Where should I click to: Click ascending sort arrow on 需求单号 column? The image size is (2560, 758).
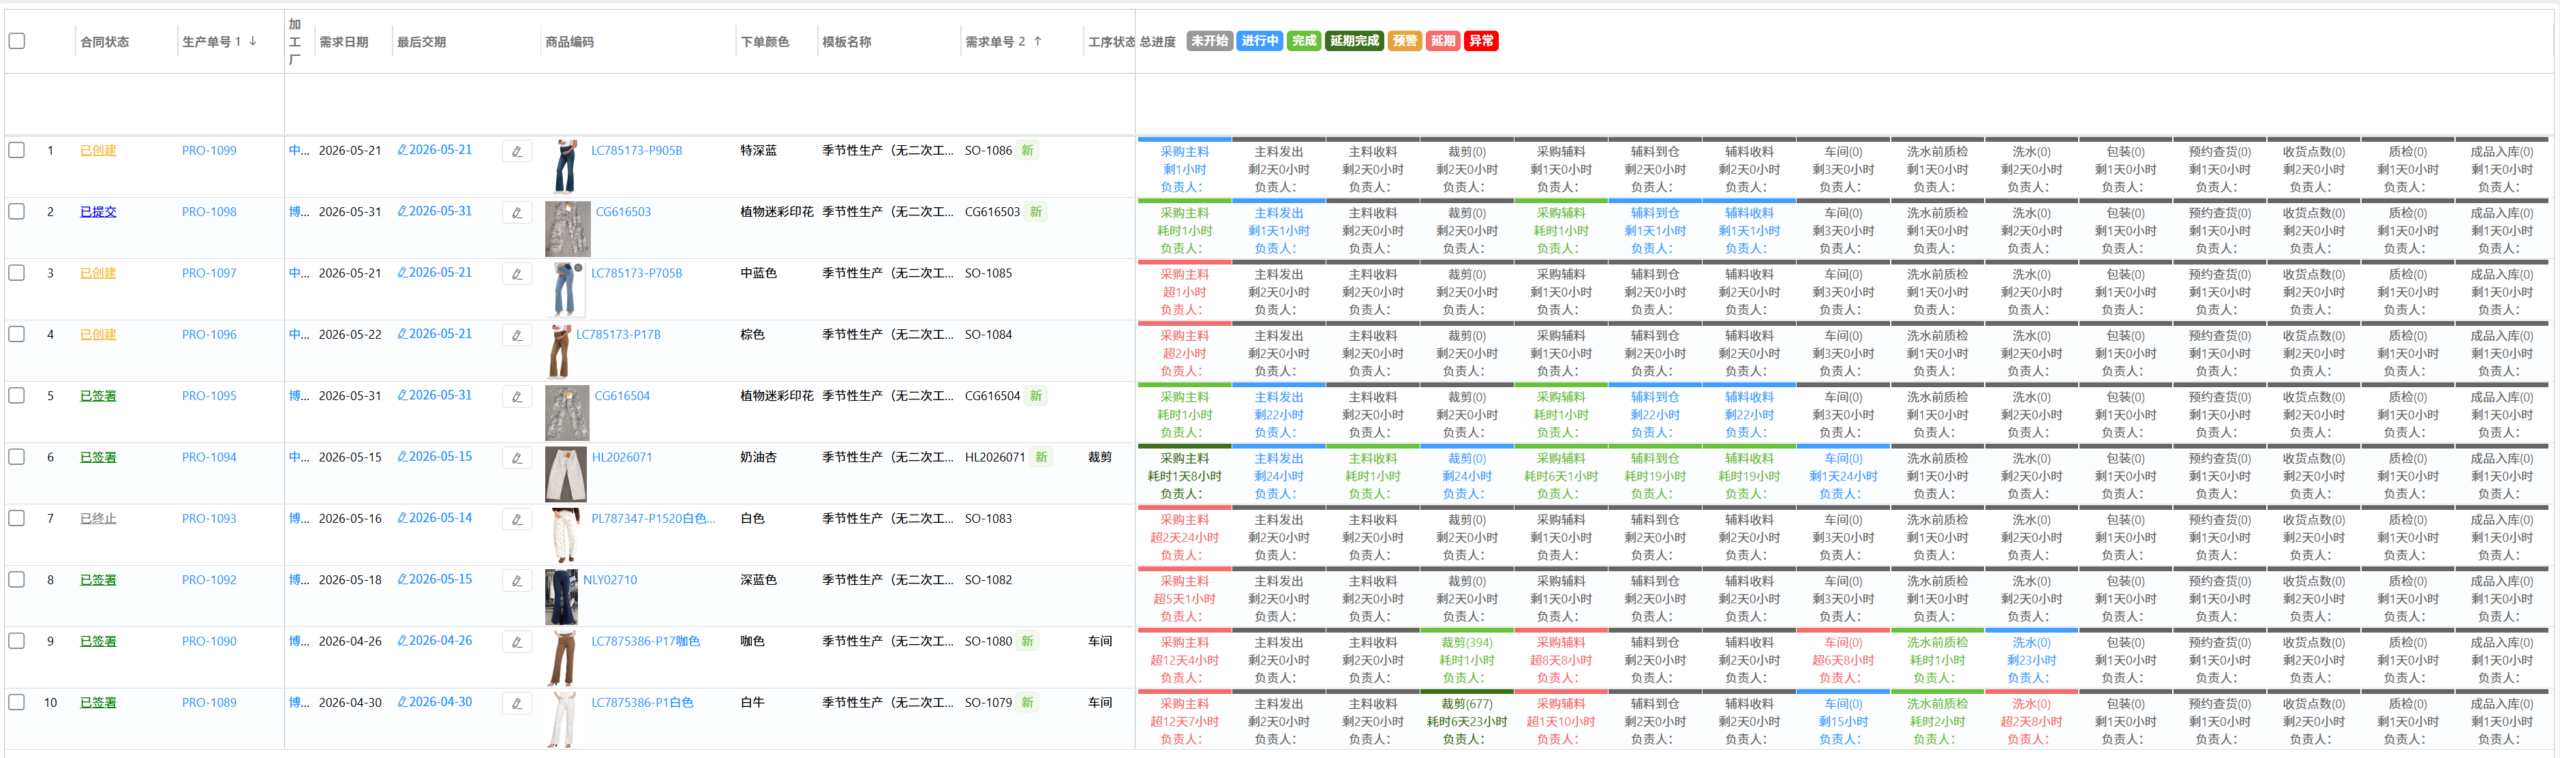[1038, 42]
